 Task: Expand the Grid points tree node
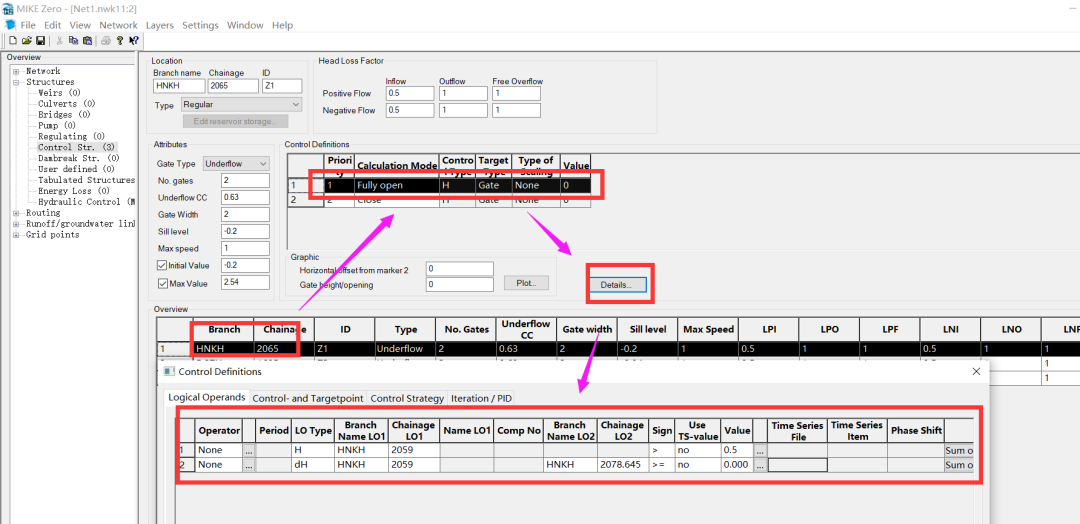coord(16,235)
